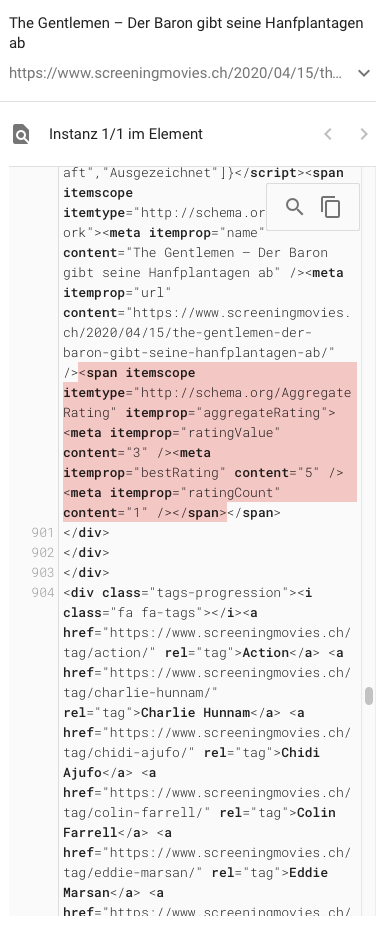Click the find-in-code icon beside Instanz
This screenshot has height=929, width=376.
21,134
